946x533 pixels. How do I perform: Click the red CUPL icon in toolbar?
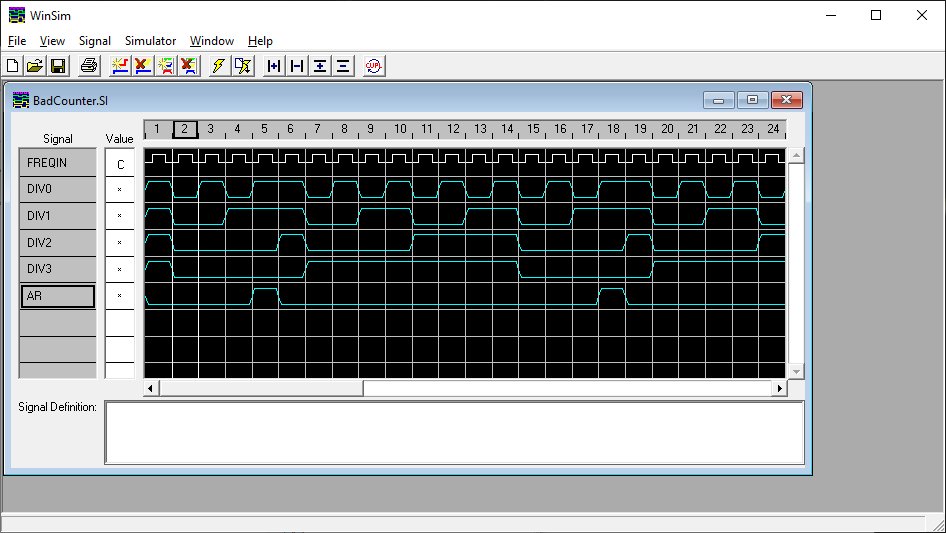(373, 66)
